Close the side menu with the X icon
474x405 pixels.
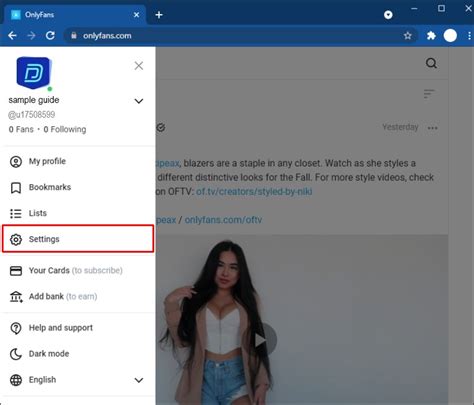point(139,66)
